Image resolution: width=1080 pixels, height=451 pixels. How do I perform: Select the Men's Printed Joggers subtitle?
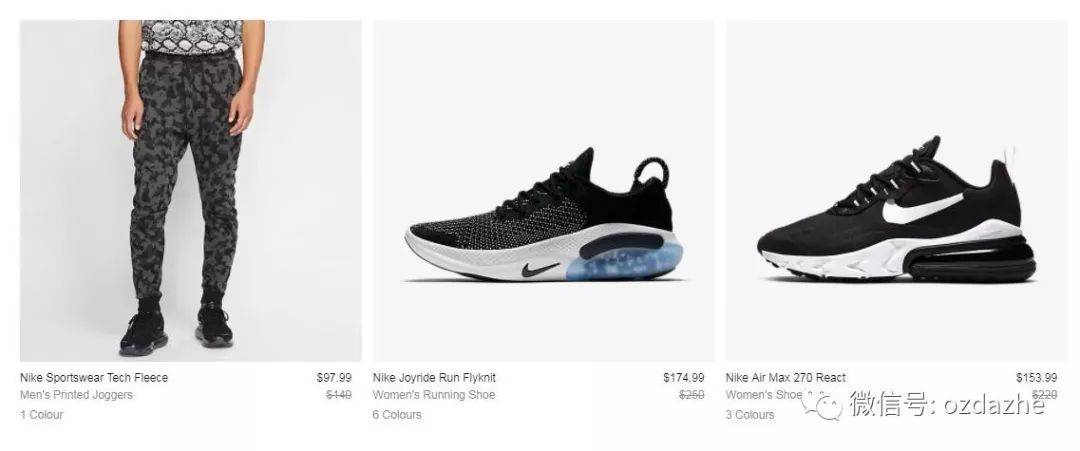tap(76, 395)
